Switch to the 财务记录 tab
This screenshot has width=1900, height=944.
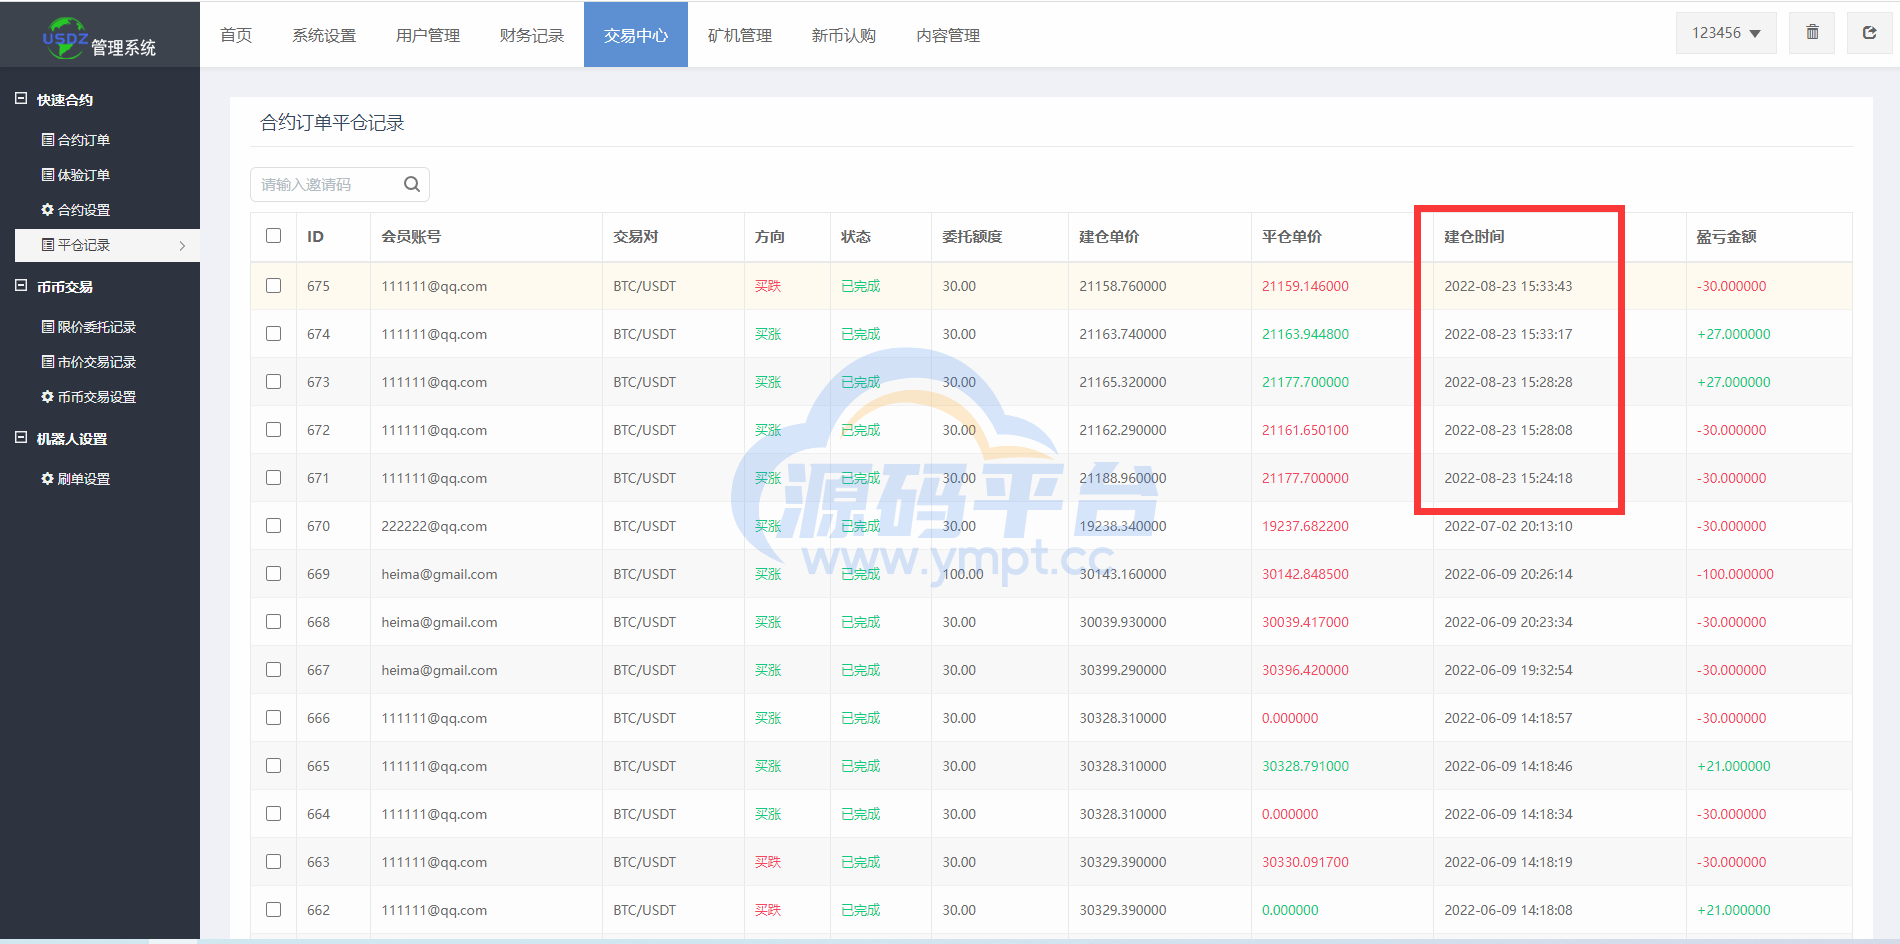(x=532, y=35)
